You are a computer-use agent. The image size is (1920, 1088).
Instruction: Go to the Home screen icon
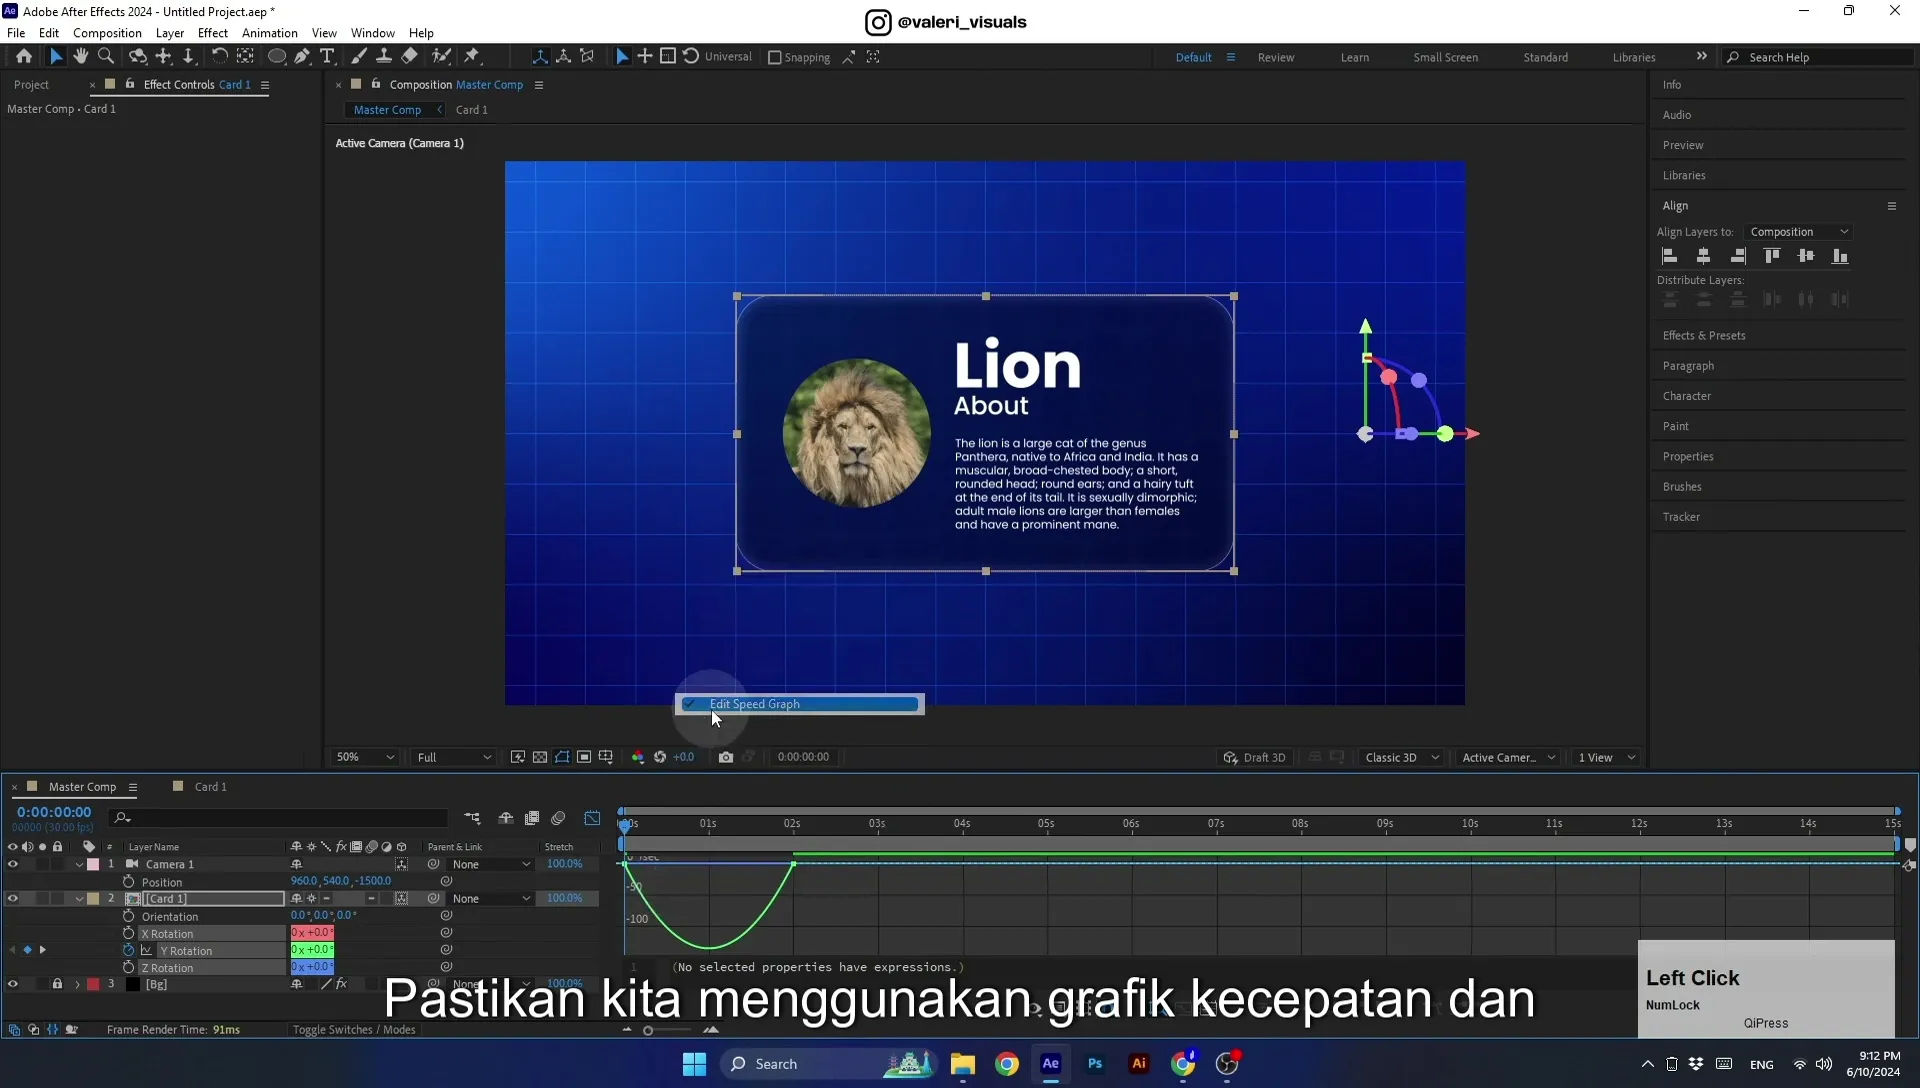point(24,57)
